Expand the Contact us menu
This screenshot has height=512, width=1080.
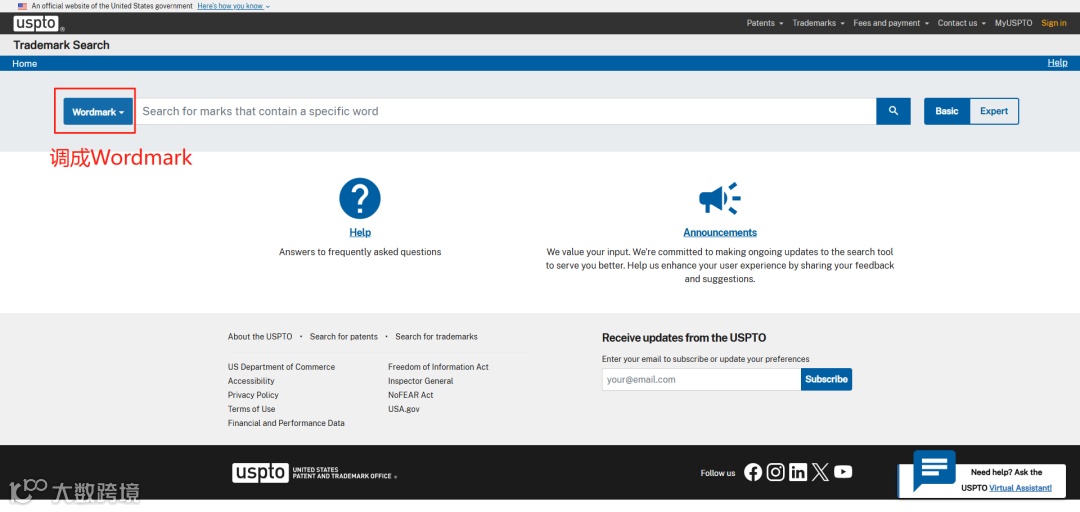point(962,23)
